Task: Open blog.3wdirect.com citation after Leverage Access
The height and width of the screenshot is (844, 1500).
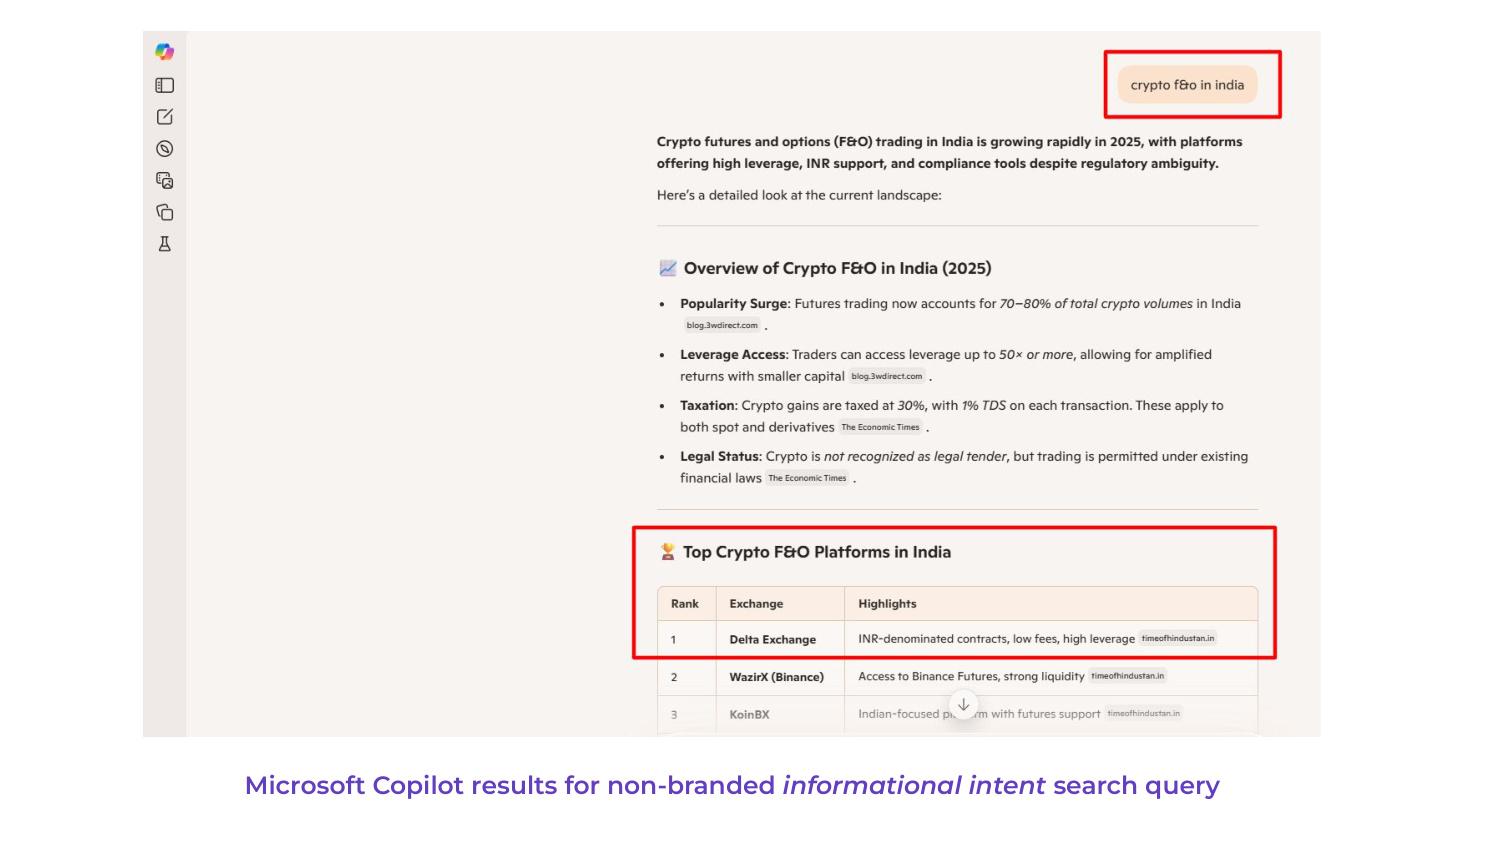Action: click(x=887, y=377)
